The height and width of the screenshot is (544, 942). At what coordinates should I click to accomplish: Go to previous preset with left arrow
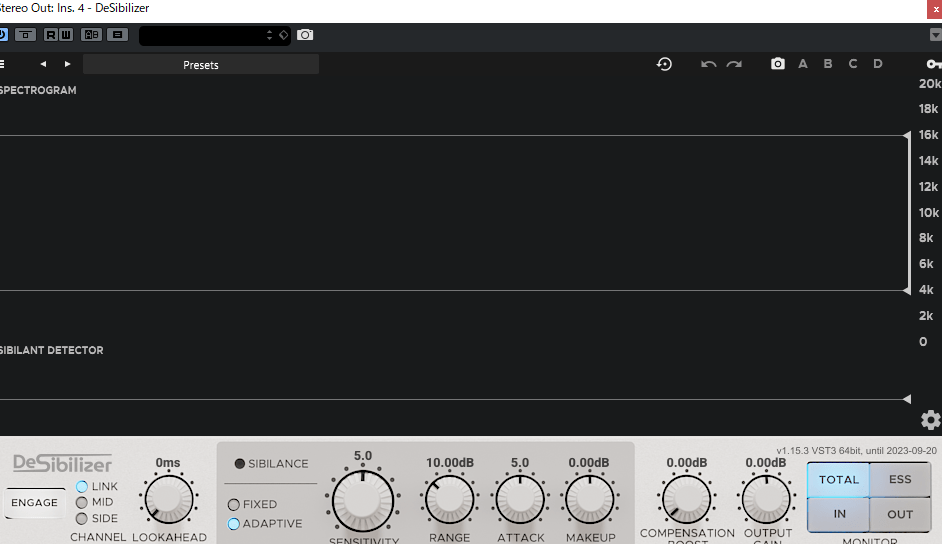click(x=43, y=64)
